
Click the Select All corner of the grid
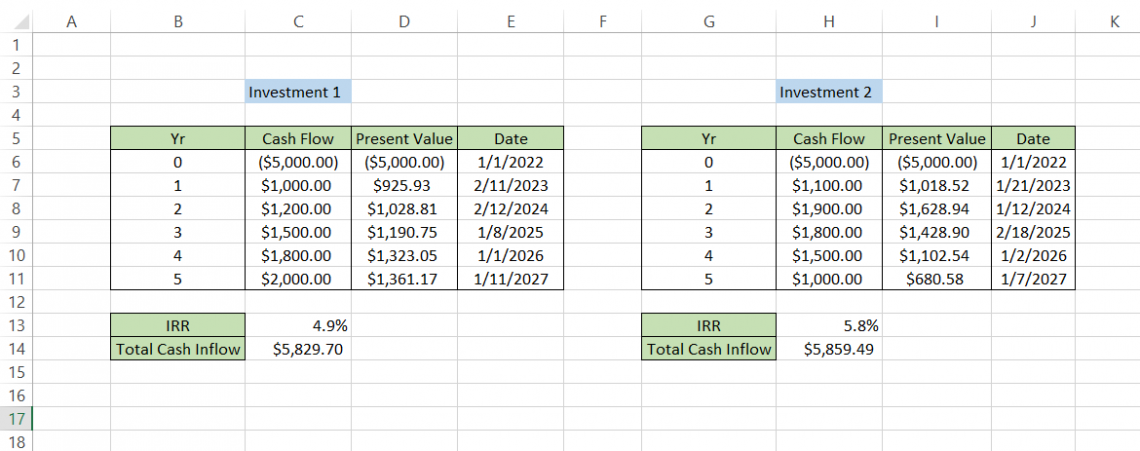(x=15, y=21)
